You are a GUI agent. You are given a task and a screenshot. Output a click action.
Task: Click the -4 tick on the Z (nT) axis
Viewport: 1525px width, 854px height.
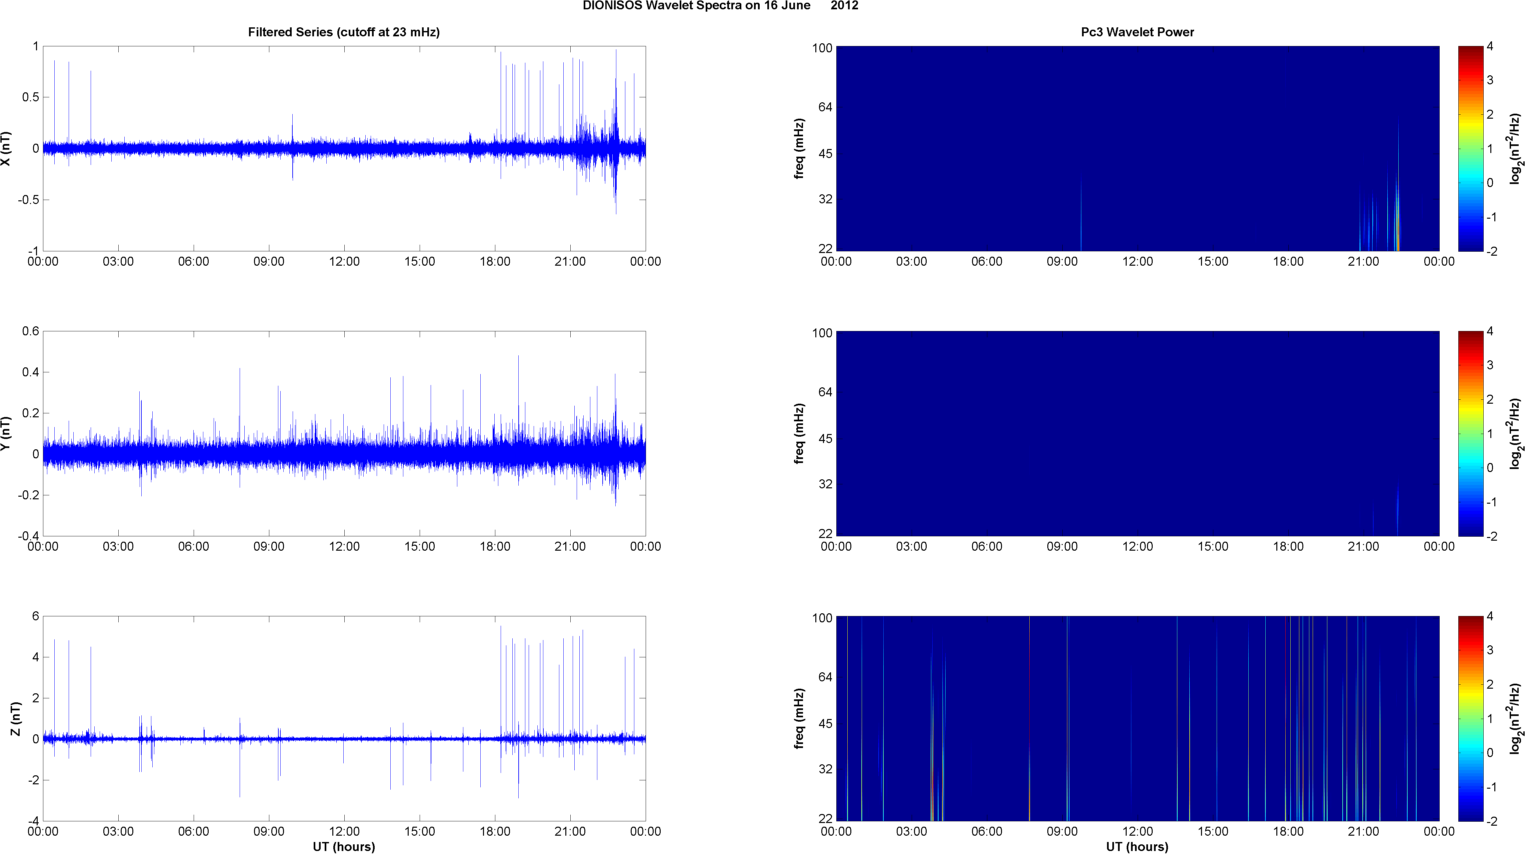tap(33, 822)
